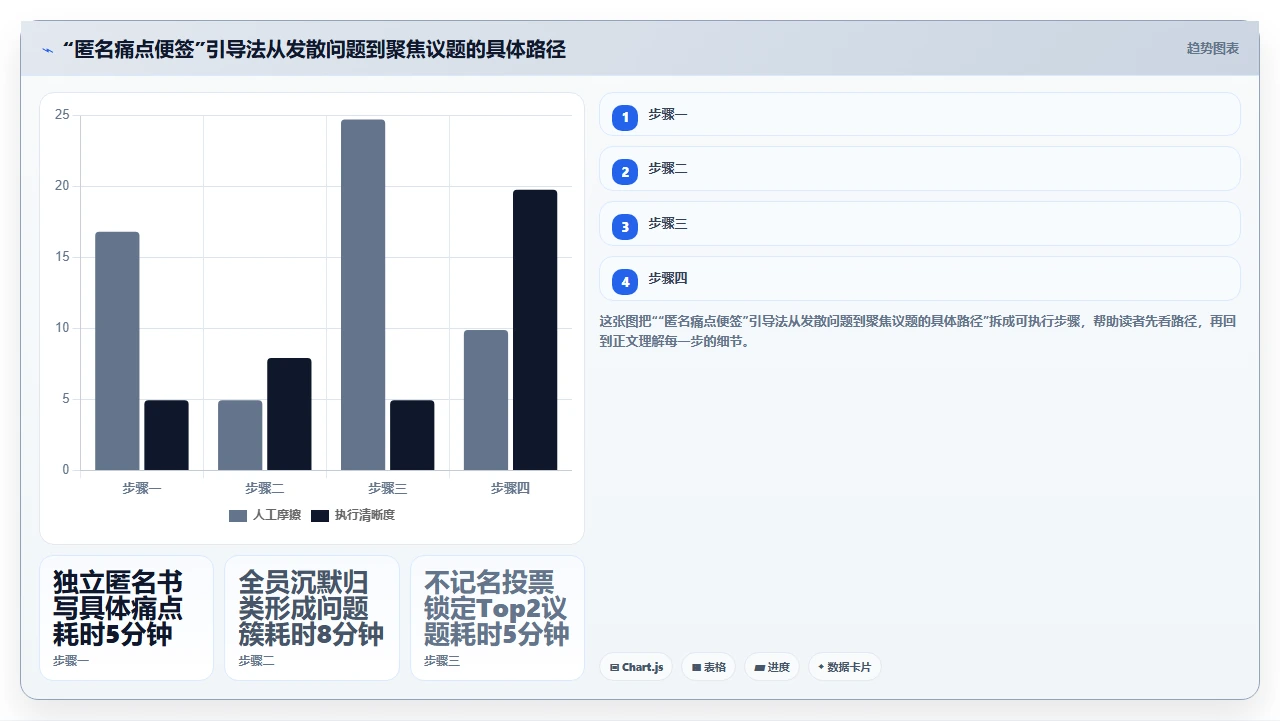Click the 步骤一 x-axis label

click(142, 488)
